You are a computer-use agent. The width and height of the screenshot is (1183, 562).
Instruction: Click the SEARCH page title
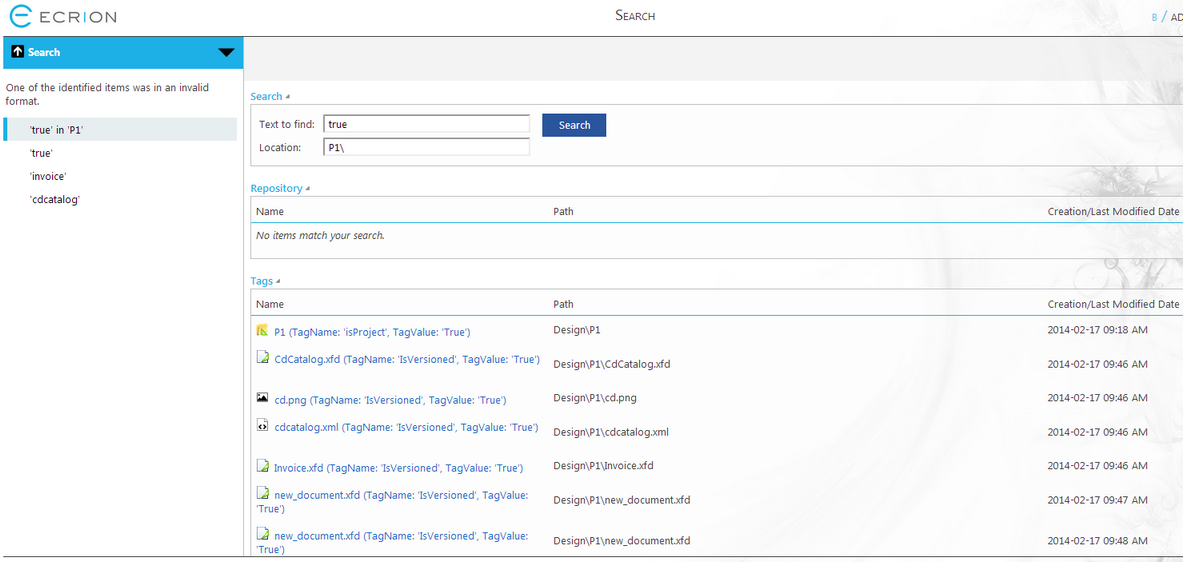(635, 15)
